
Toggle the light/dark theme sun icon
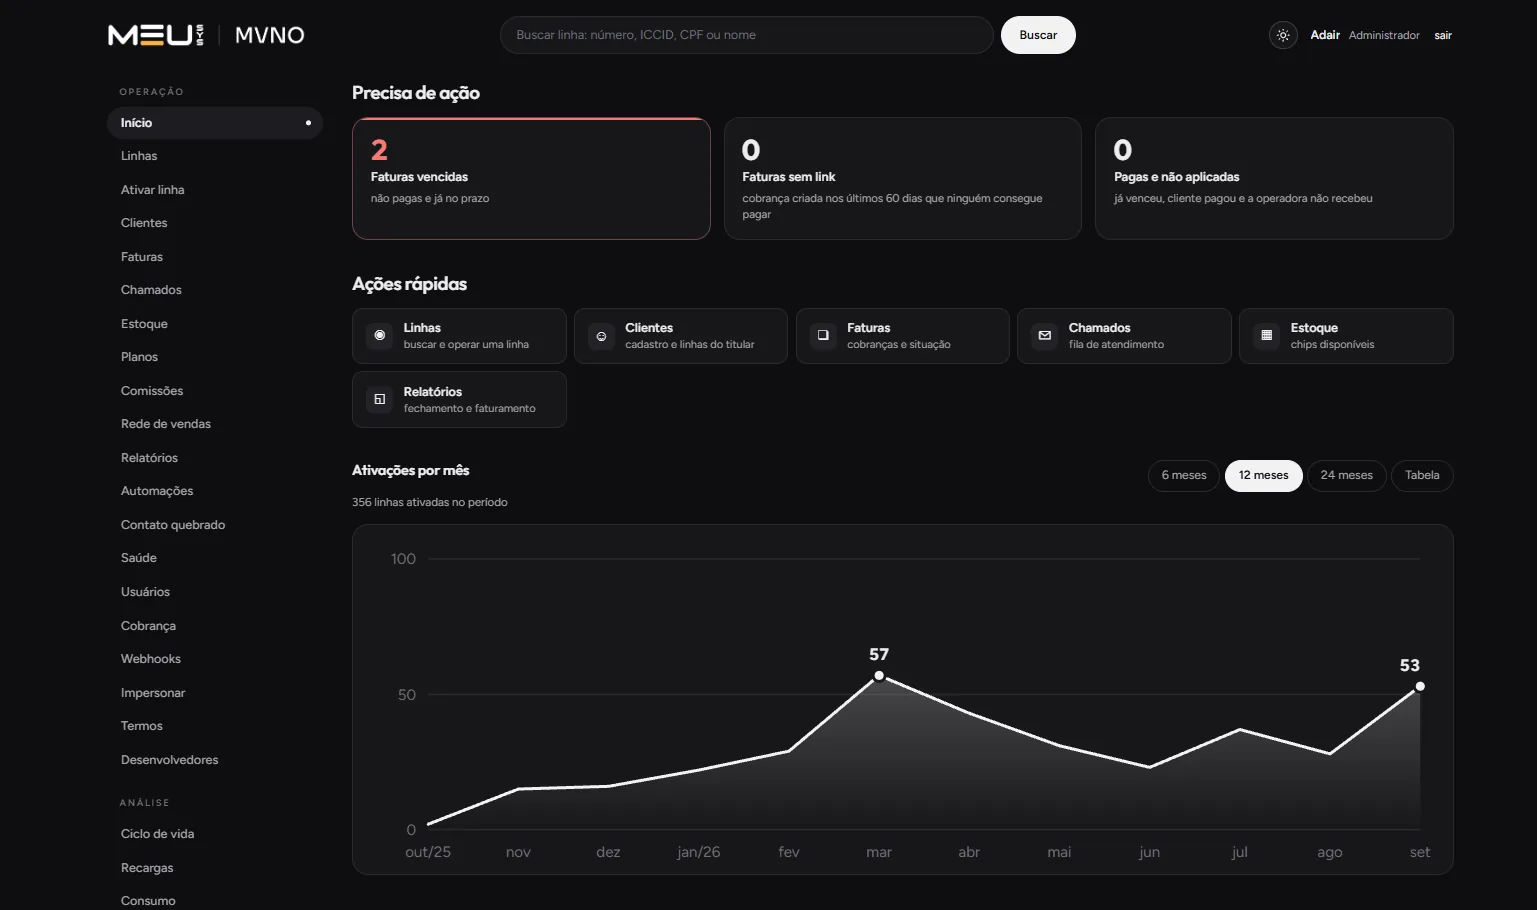(1283, 35)
